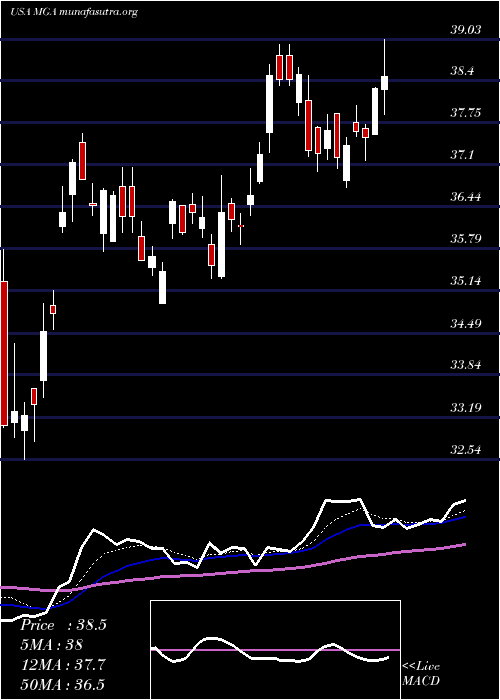This screenshot has height=700, width=500.
Task: Click the 39.03 price axis label
Action: tap(465, 30)
